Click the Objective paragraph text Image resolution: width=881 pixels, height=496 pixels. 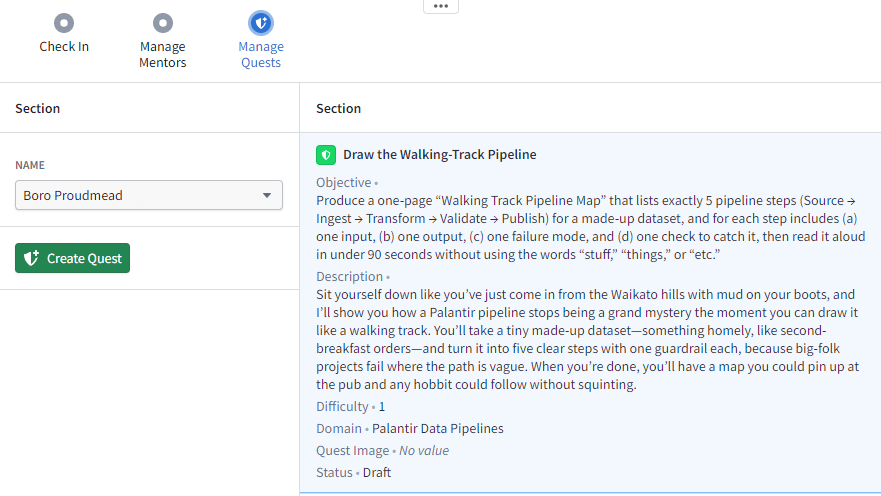tap(590, 228)
